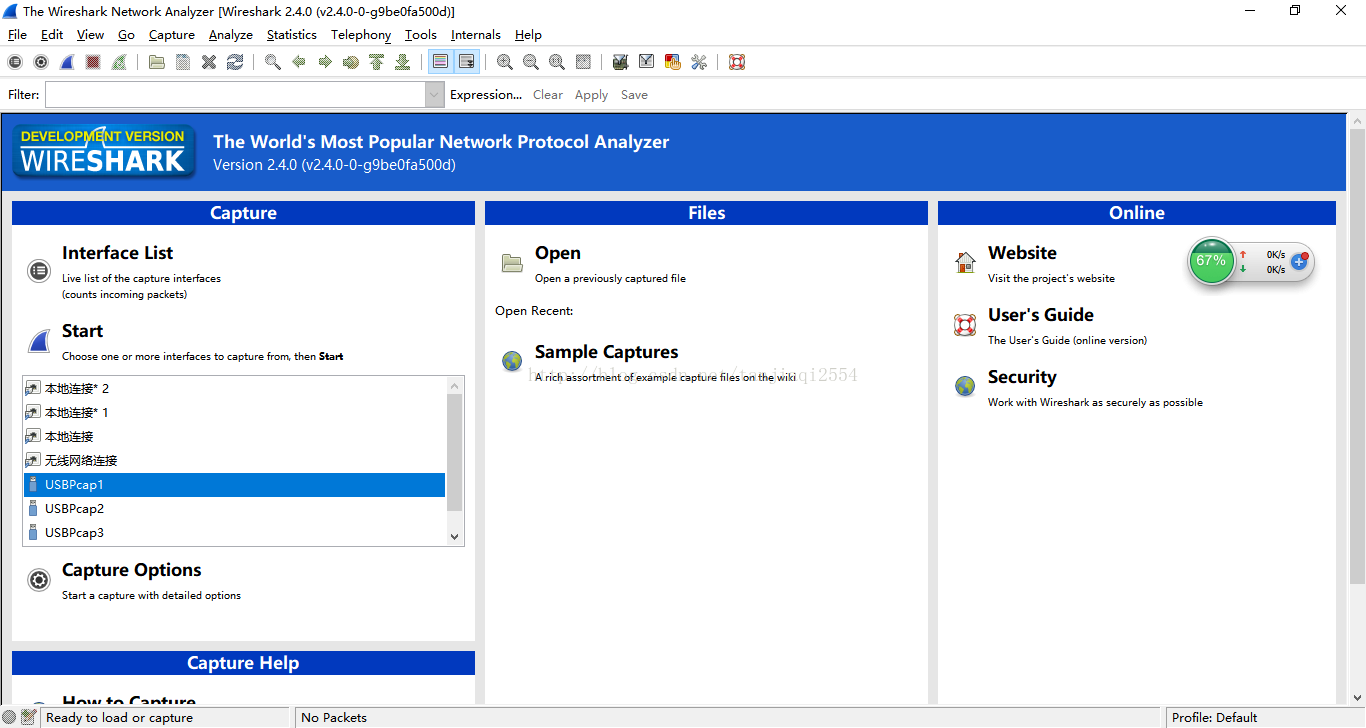1366x728 pixels.
Task: Edit capture filters with the toolbar icon
Action: (x=621, y=62)
